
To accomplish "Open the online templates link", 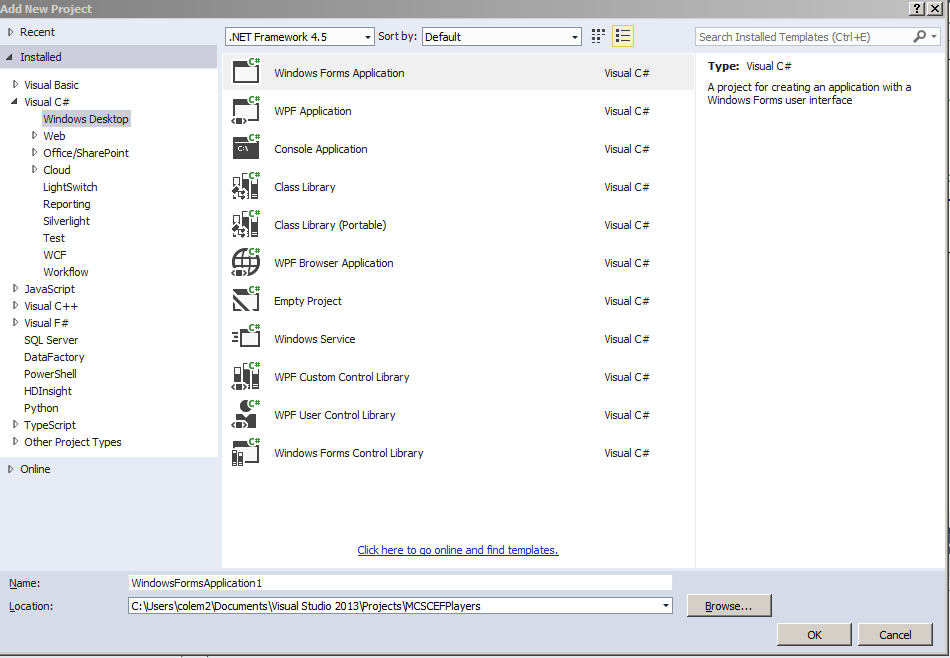I will coord(458,550).
